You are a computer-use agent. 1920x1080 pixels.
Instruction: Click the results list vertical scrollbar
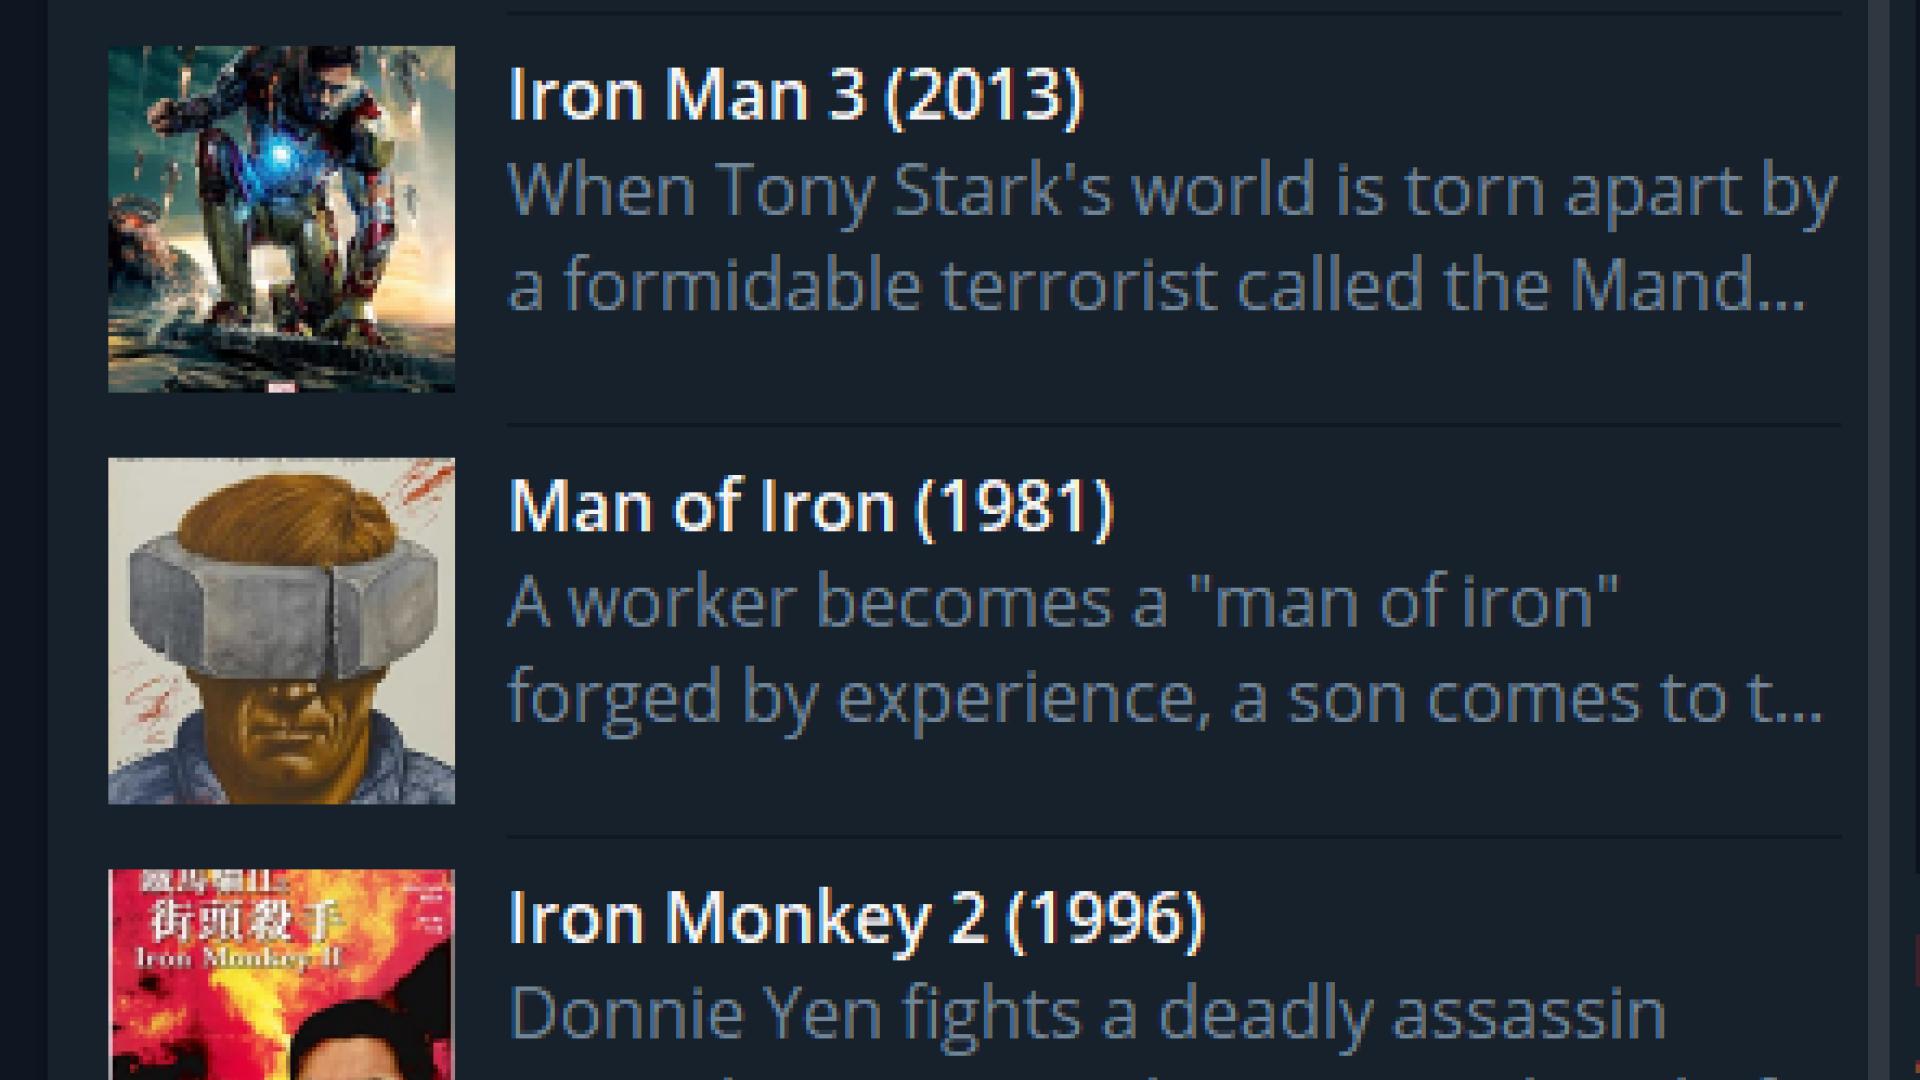[x=1879, y=540]
